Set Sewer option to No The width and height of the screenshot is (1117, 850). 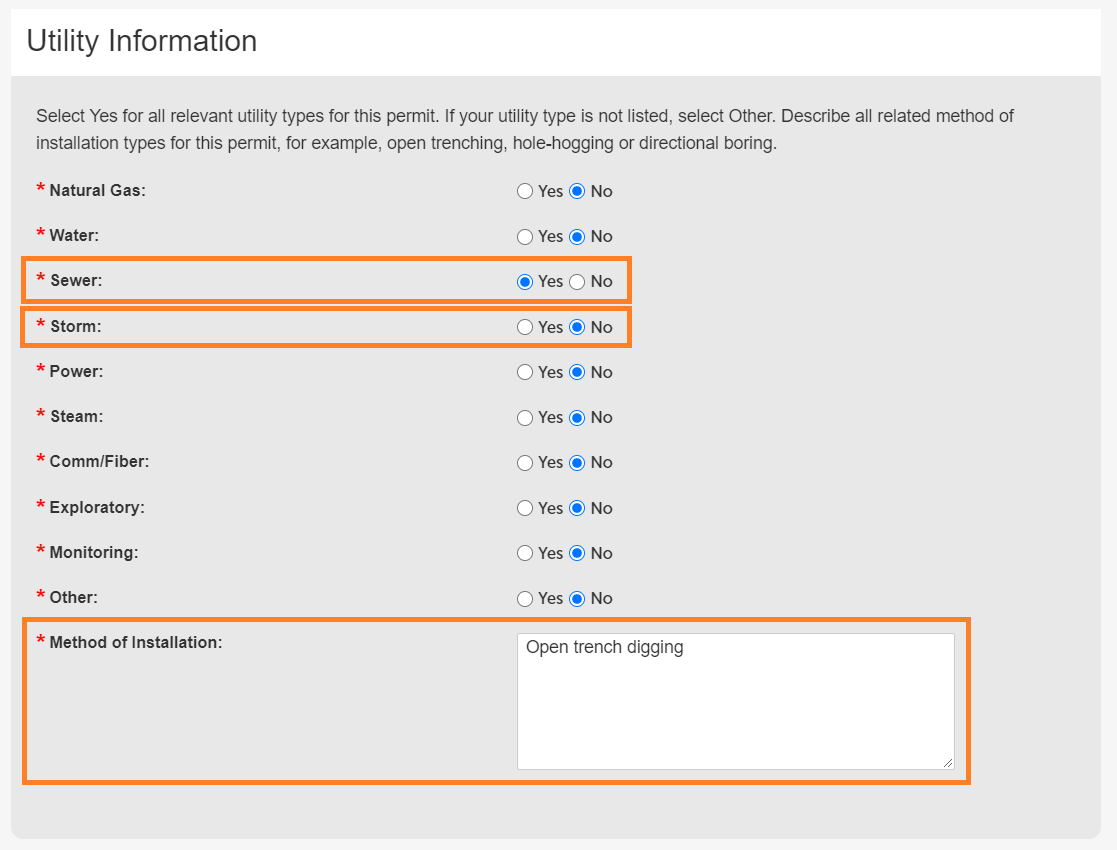pyautogui.click(x=577, y=282)
